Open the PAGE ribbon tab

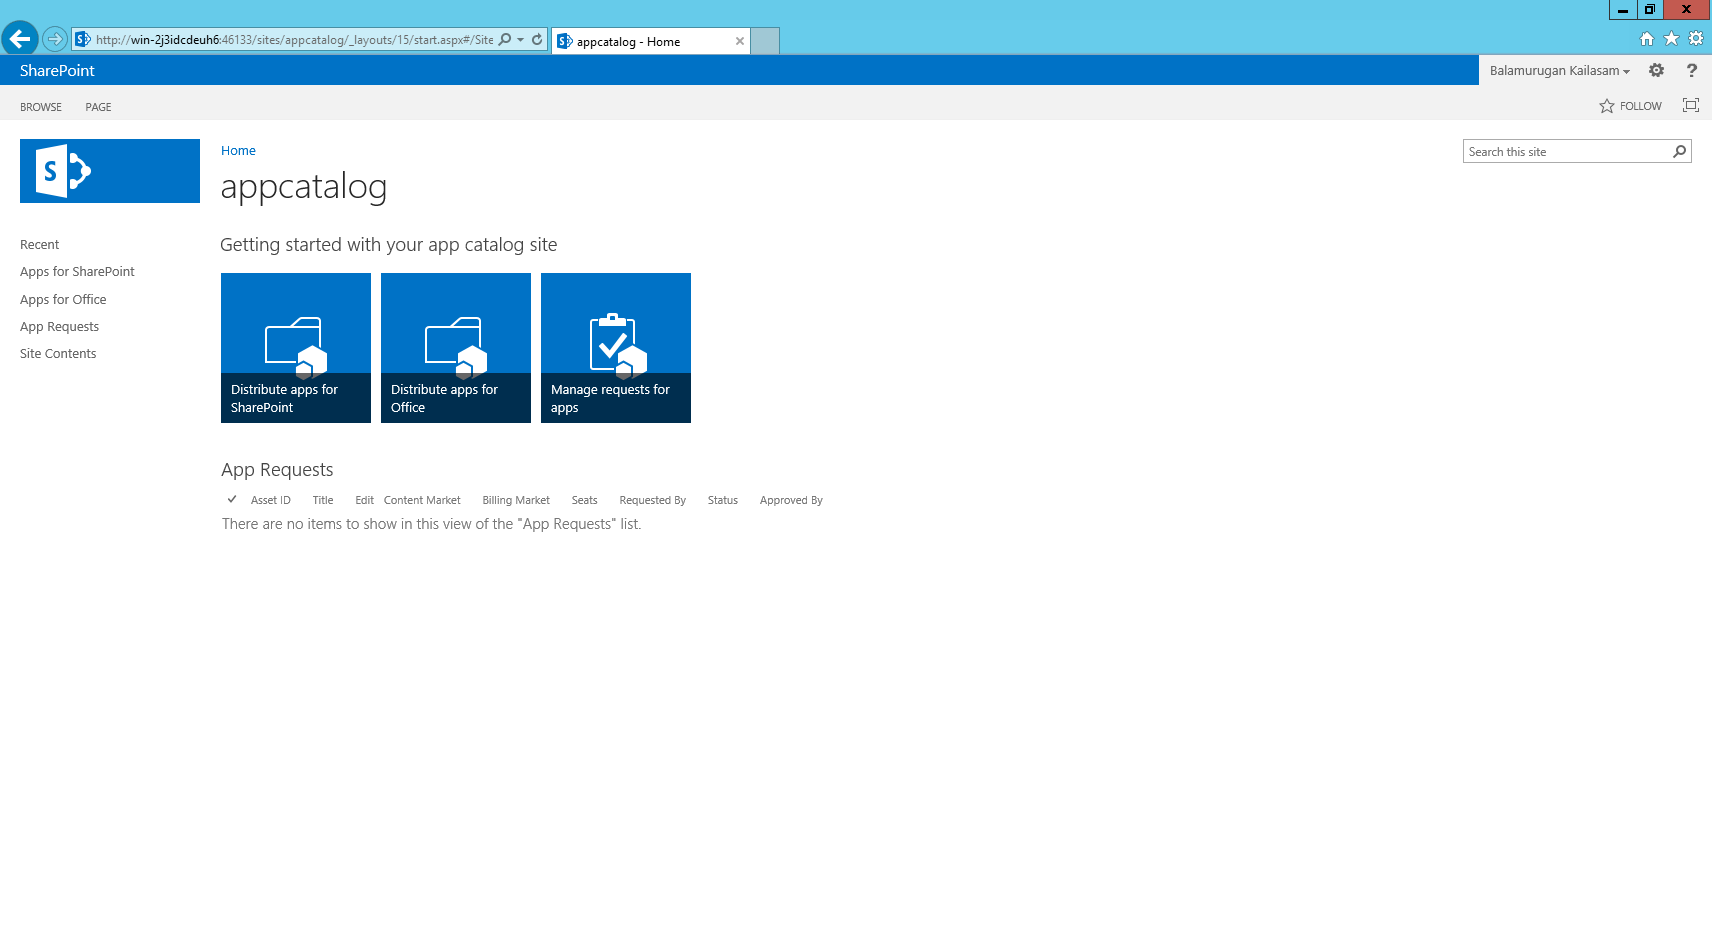[x=98, y=107]
